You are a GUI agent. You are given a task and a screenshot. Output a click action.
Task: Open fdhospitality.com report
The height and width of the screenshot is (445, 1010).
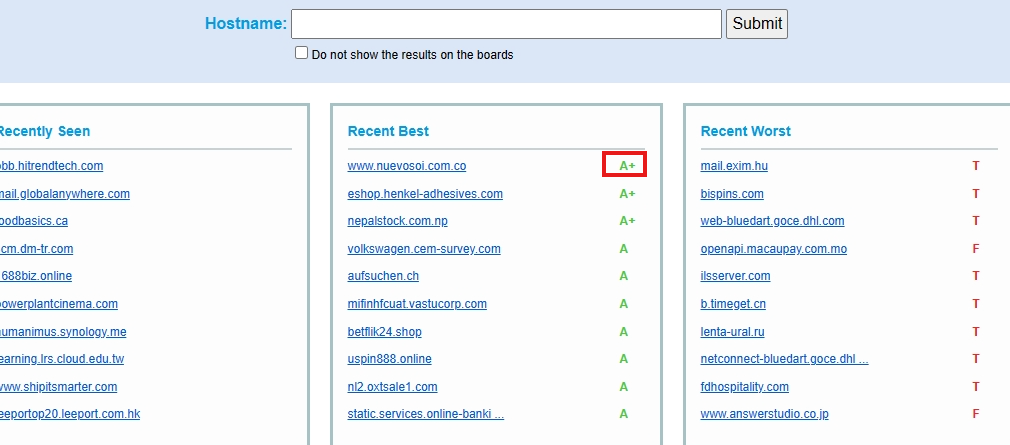[744, 387]
